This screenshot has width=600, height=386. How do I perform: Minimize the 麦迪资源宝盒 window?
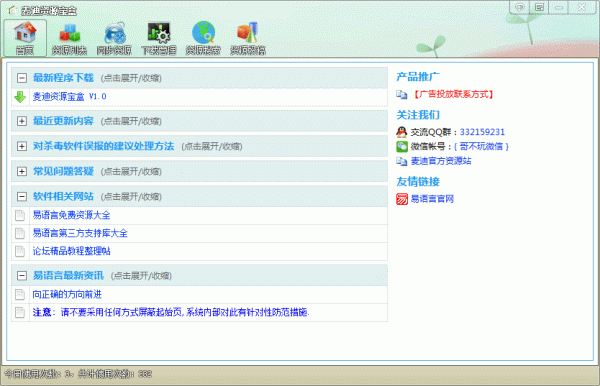pyautogui.click(x=559, y=7)
